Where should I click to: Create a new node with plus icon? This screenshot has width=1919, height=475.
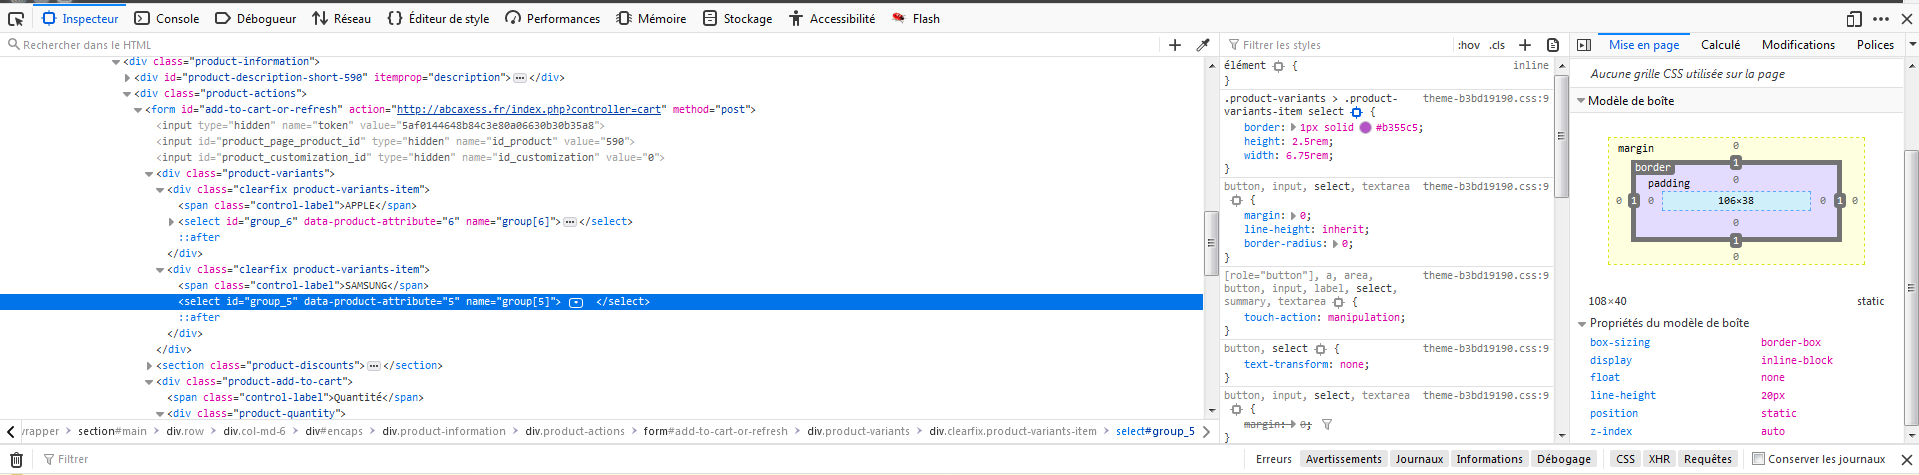point(1175,45)
